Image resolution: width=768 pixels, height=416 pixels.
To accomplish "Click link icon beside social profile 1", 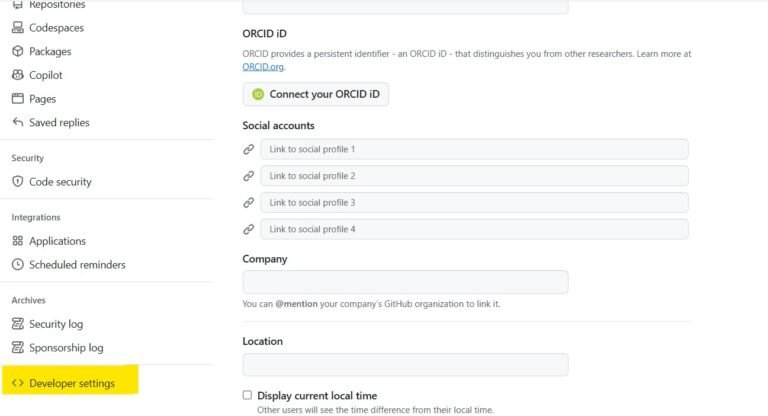I will pyautogui.click(x=249, y=149).
